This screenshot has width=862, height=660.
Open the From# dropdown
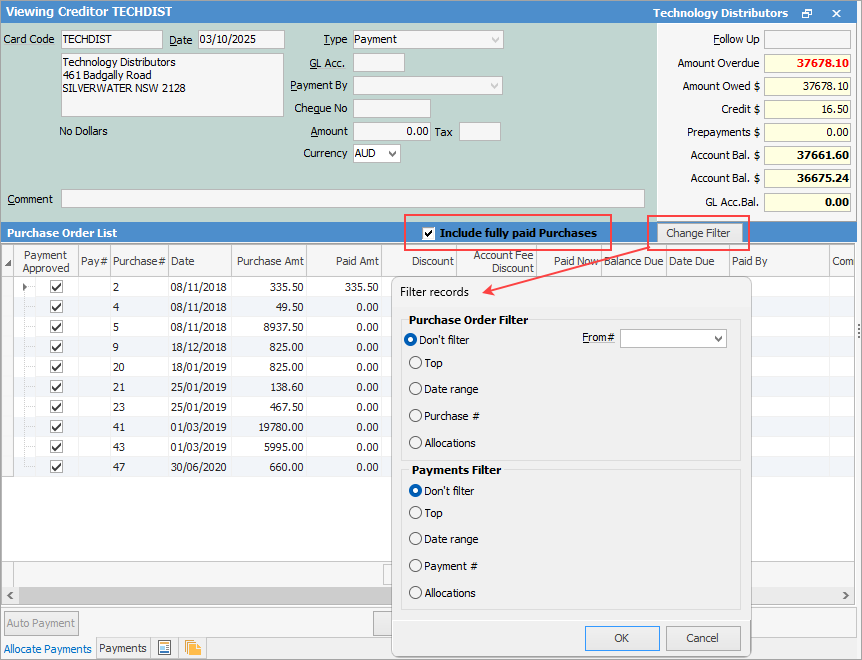717,339
